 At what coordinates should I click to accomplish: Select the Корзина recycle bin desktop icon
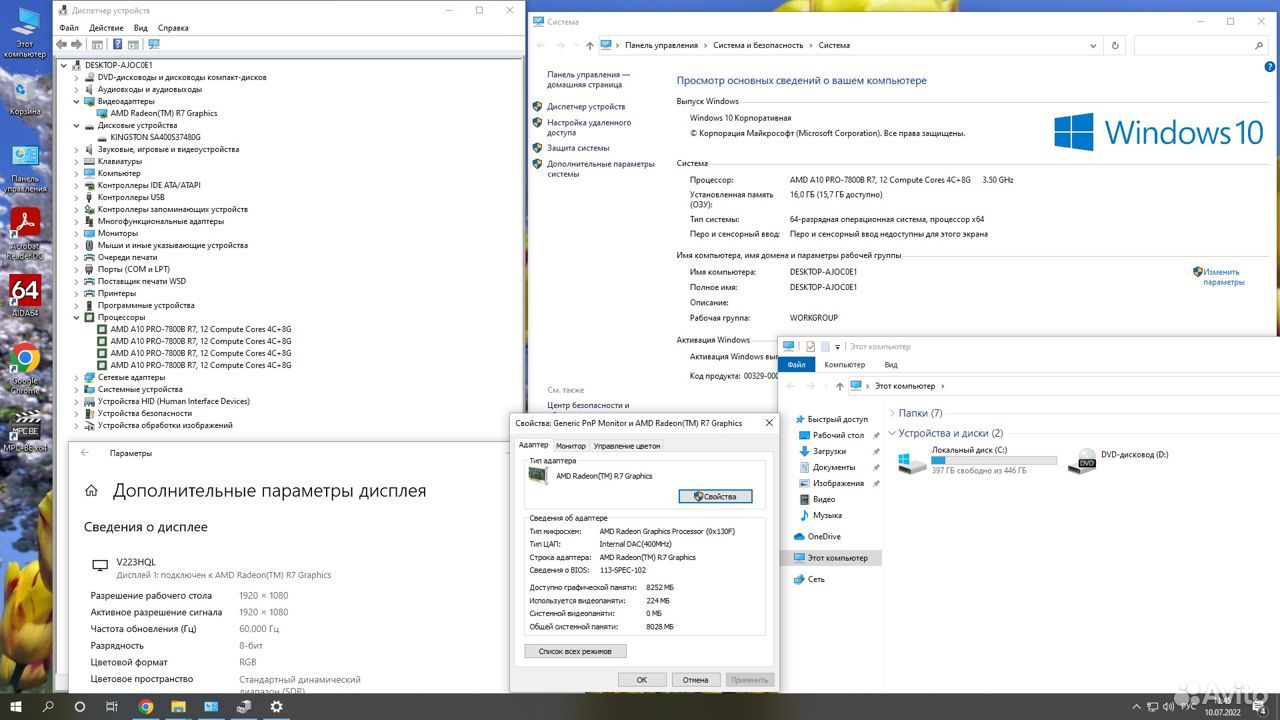point(25,95)
